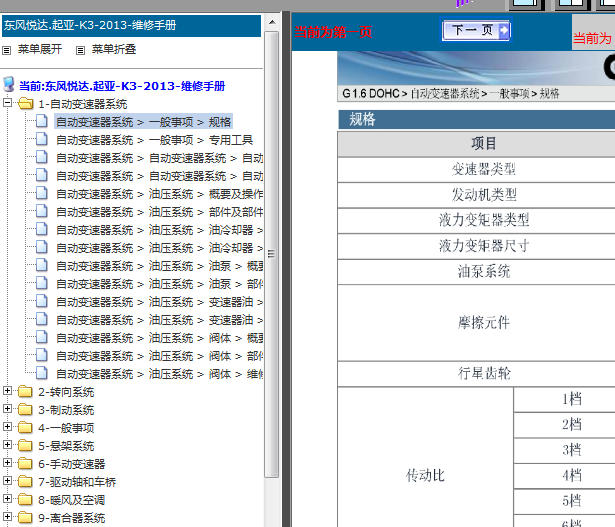
Task: Click the 6-手动变速器 folder icon
Action: tap(25, 463)
